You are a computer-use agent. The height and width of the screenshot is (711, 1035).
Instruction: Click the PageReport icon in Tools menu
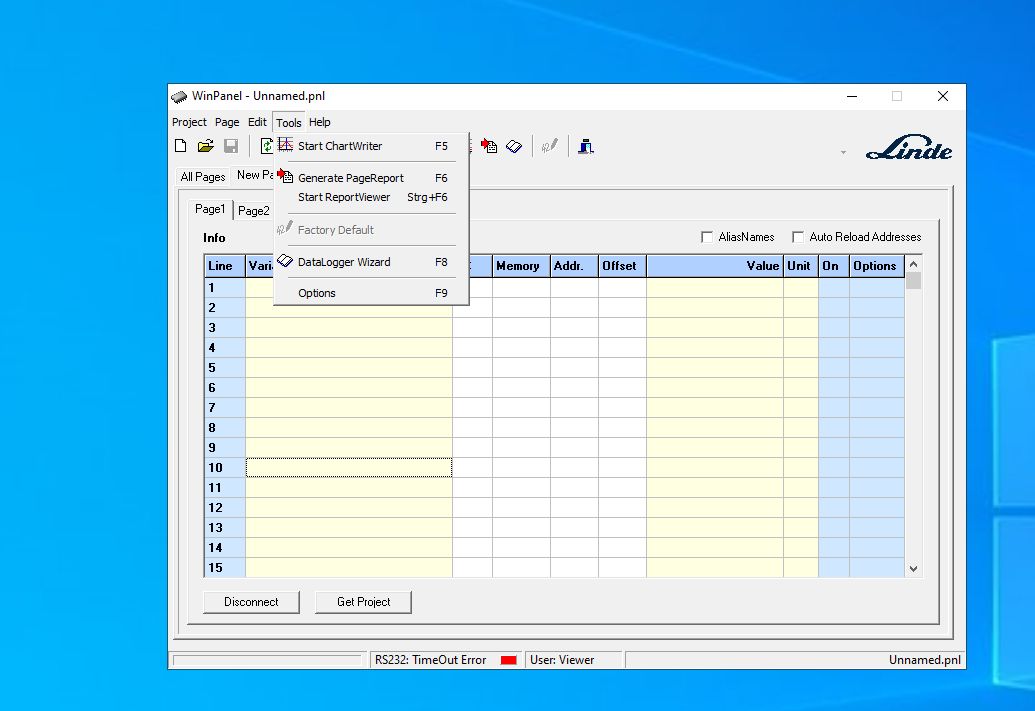(x=285, y=176)
